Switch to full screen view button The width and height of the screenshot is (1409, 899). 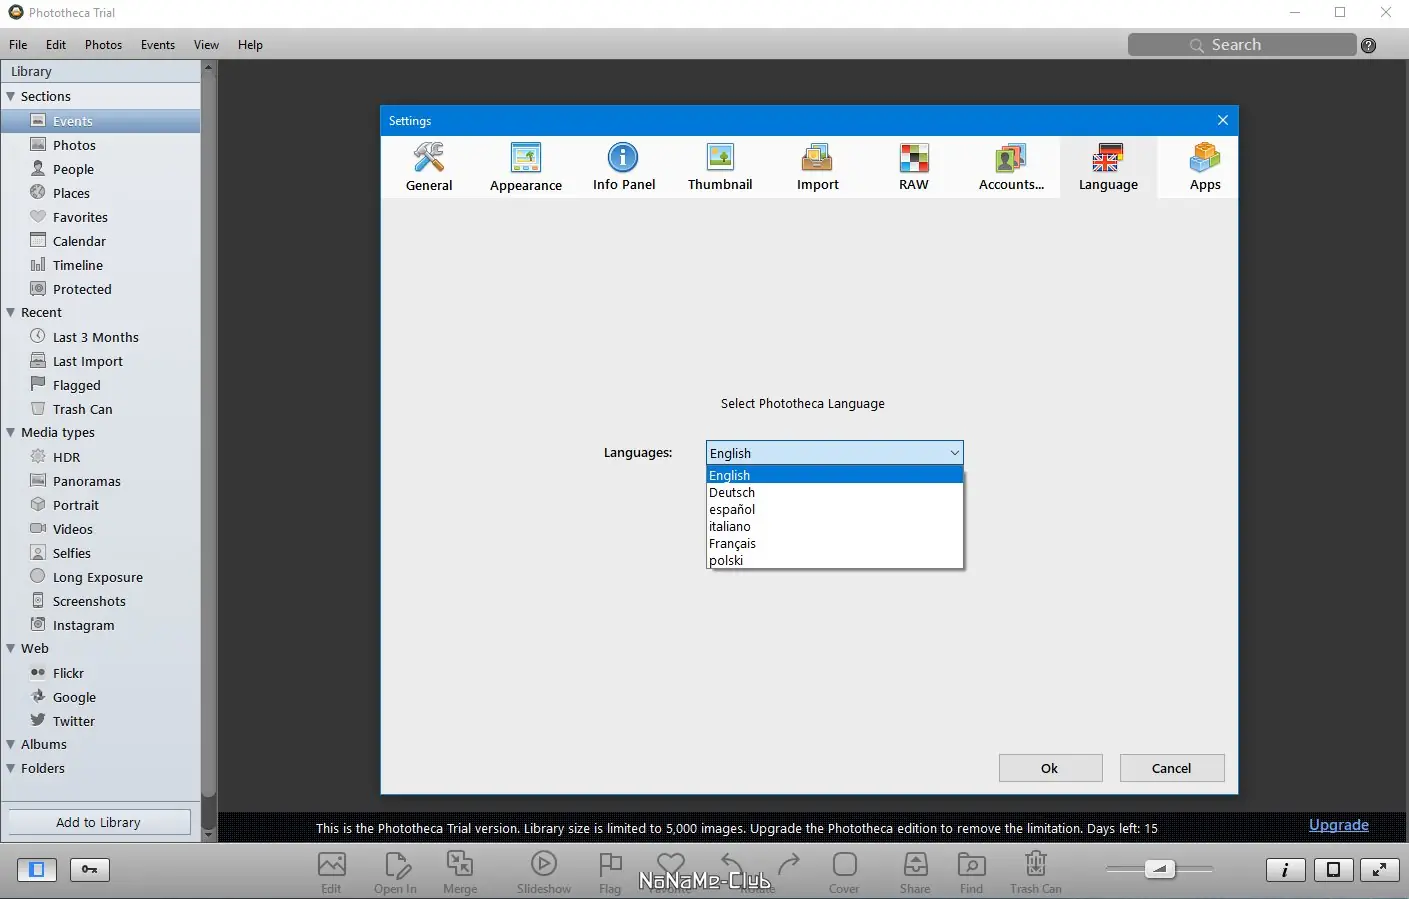[1379, 870]
